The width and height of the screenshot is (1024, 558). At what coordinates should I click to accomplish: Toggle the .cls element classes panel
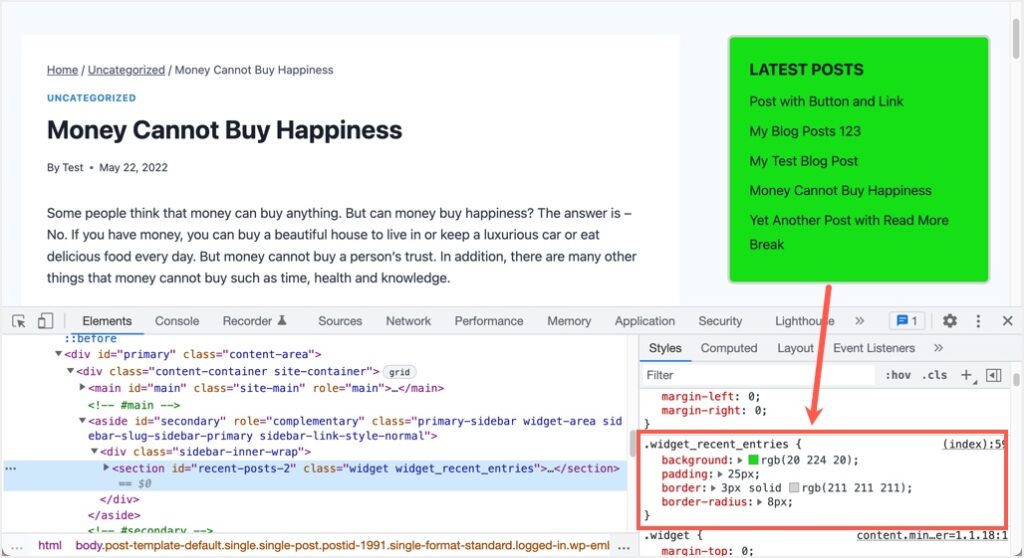pyautogui.click(x=935, y=375)
